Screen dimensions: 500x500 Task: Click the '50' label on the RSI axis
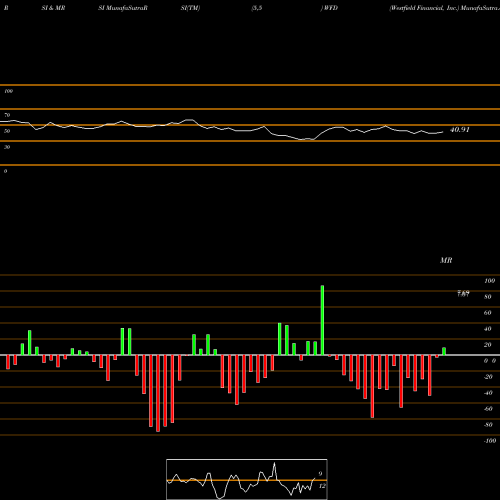coord(7,131)
